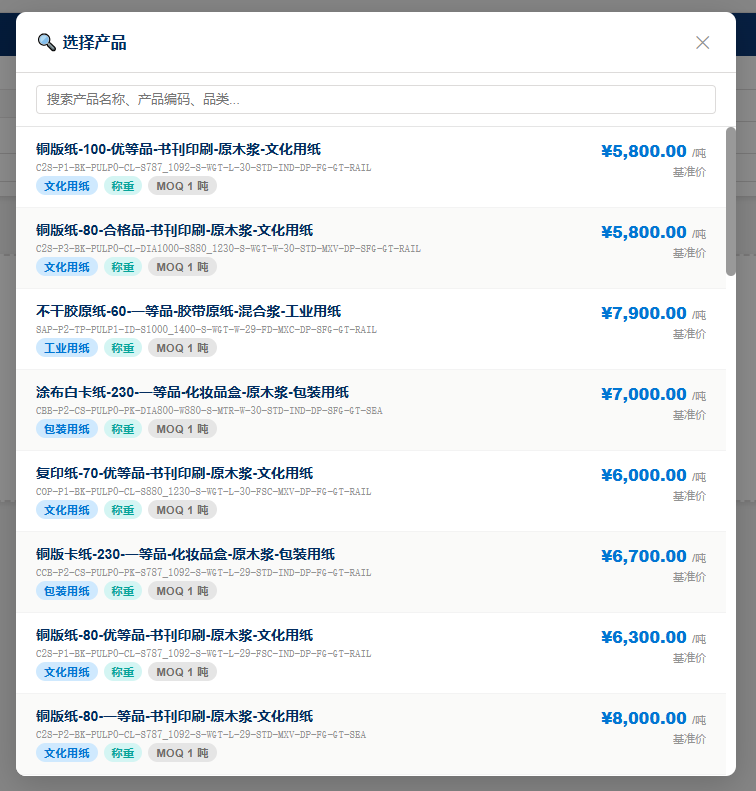Pick 涂布白卡纸-230 化妆品盒 product
The image size is (756, 791).
(192, 392)
